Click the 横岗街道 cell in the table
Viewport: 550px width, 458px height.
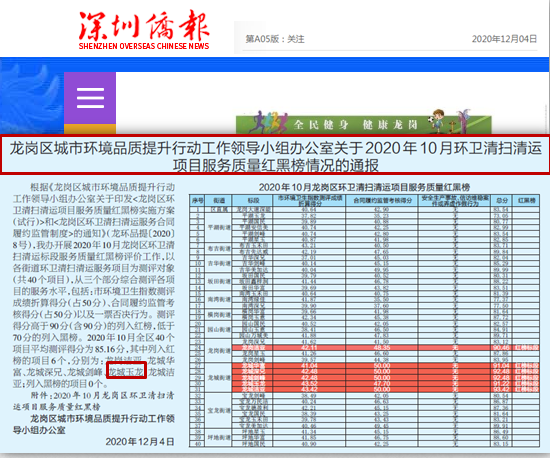click(x=219, y=314)
